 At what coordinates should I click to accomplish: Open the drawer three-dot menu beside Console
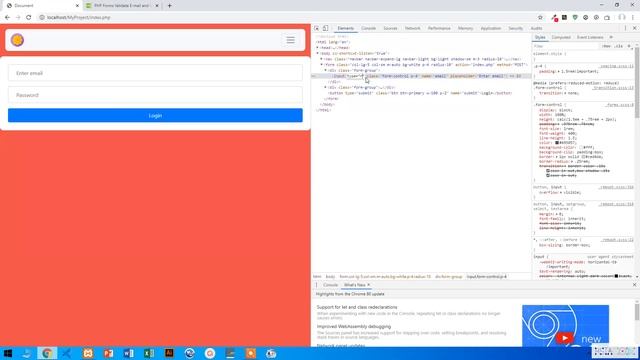coord(316,285)
